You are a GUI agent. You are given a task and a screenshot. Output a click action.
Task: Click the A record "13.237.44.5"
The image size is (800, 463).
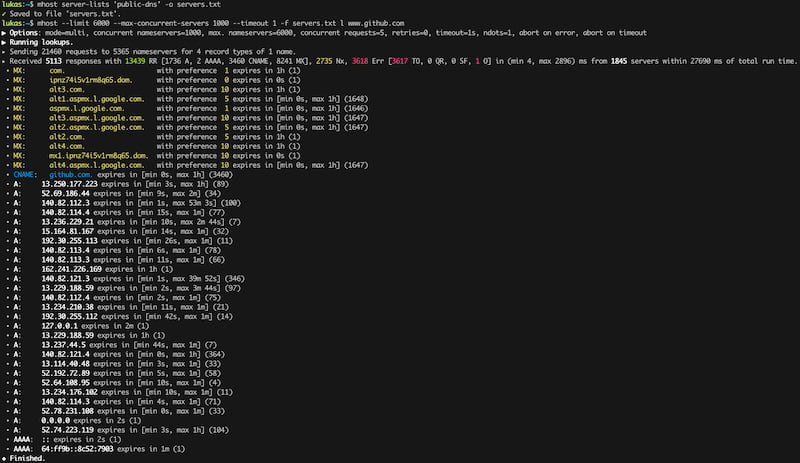64,345
